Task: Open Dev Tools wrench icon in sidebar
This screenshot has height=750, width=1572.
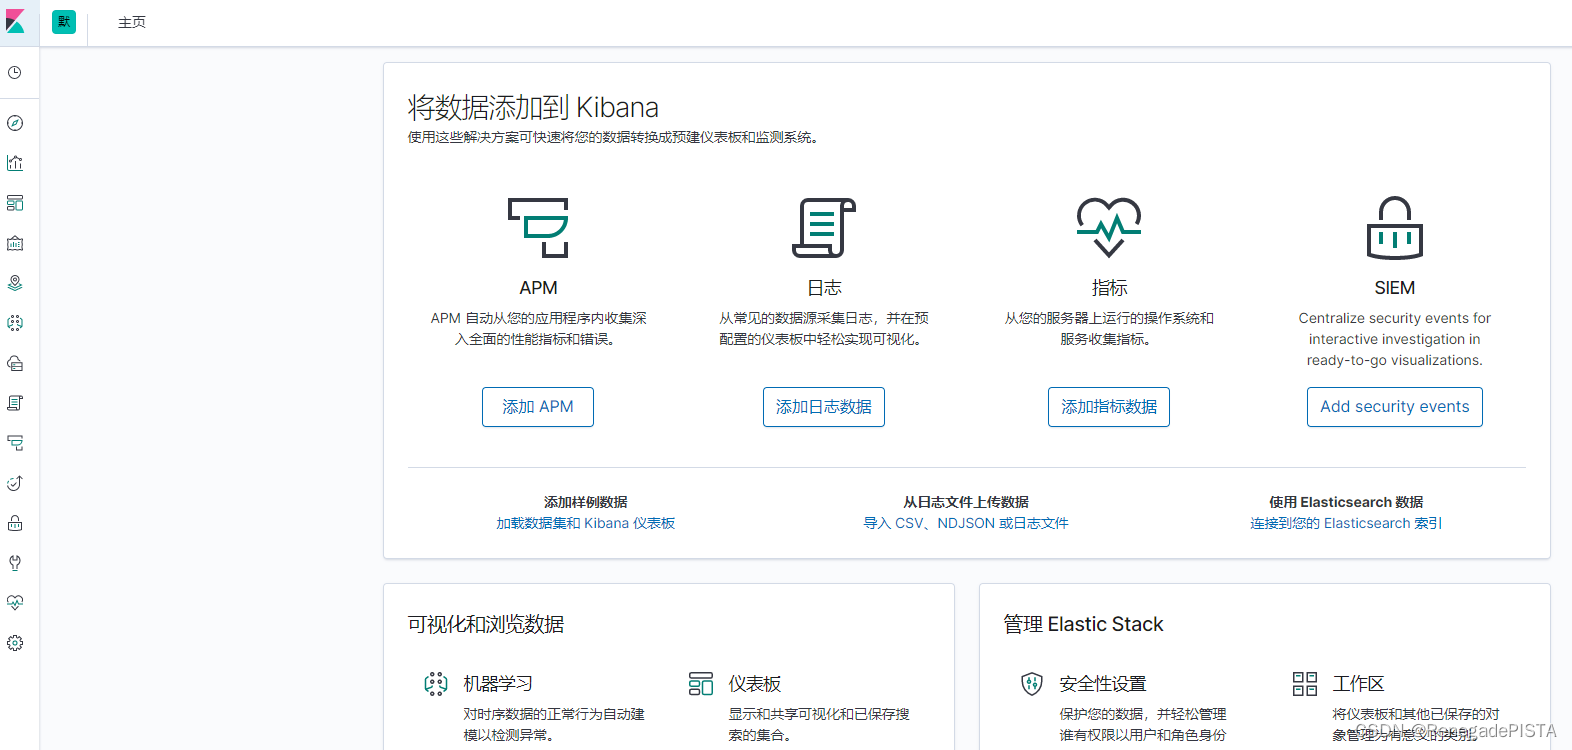Action: click(x=15, y=563)
